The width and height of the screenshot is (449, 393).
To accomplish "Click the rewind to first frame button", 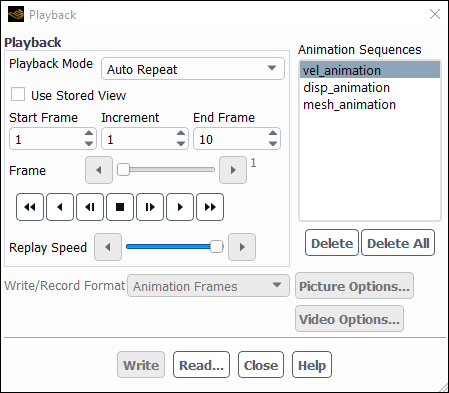I will 30,207.
